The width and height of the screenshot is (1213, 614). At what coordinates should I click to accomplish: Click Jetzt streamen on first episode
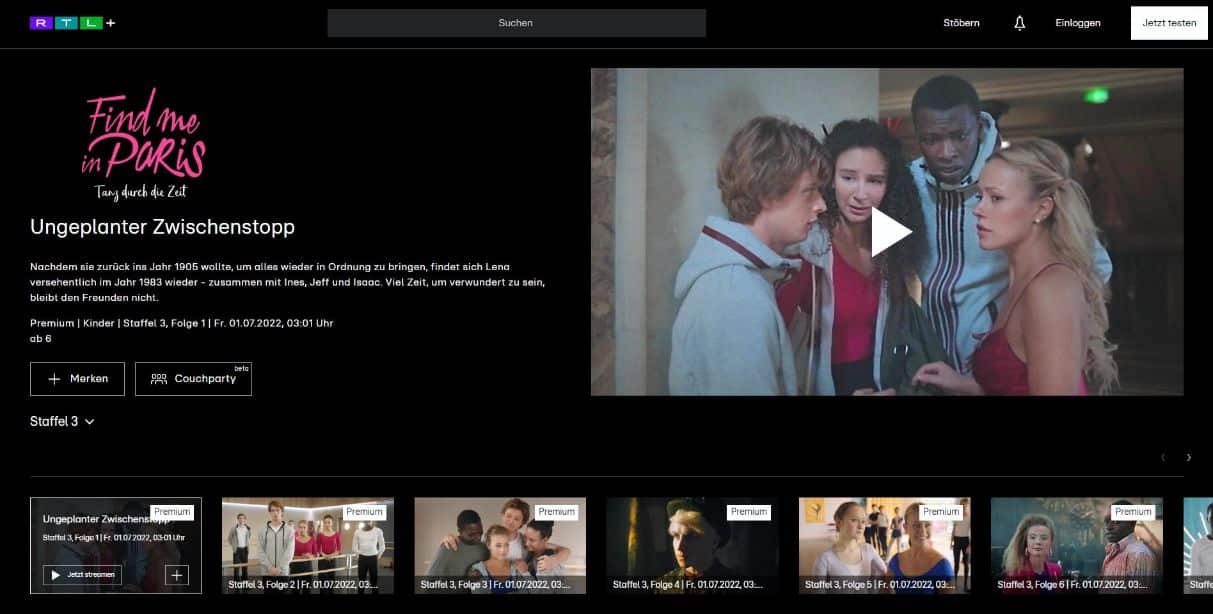pyautogui.click(x=82, y=575)
